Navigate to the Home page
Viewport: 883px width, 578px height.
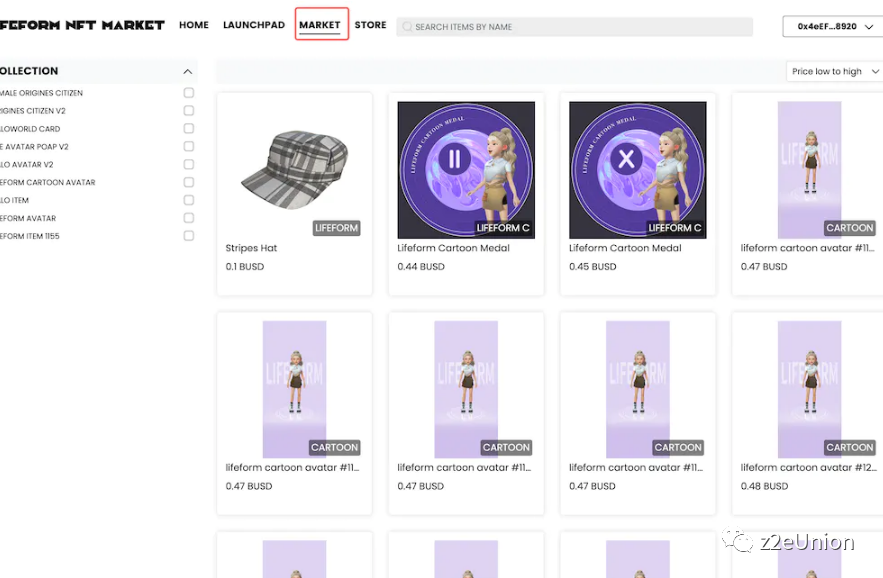(194, 25)
